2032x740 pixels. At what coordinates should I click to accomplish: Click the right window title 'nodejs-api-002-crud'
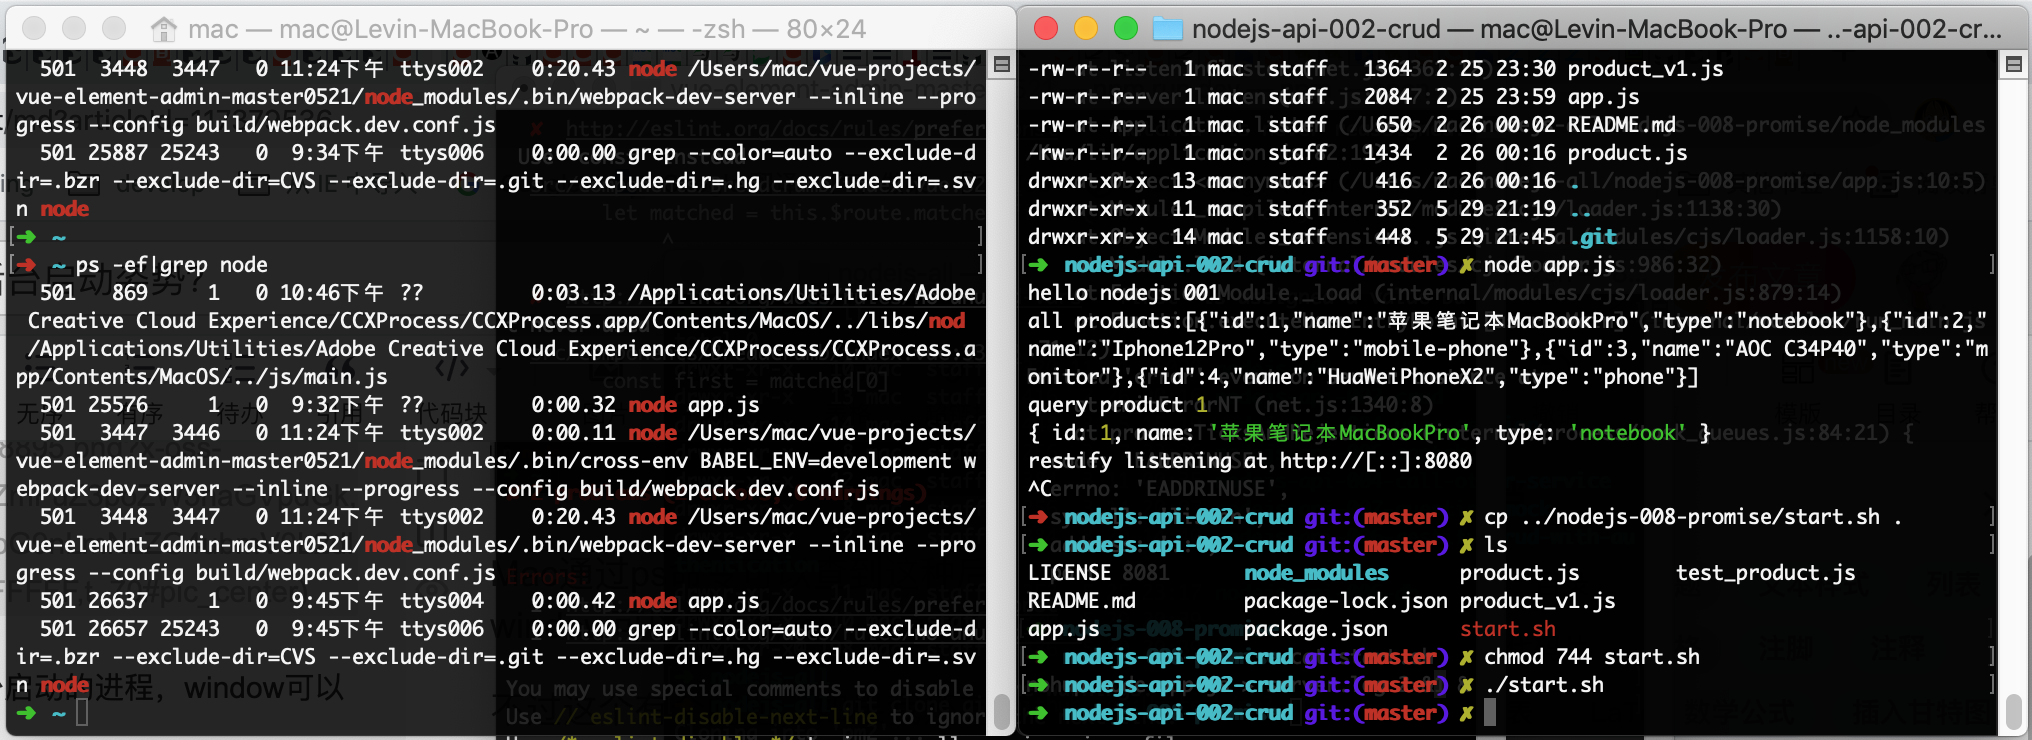click(x=1316, y=29)
